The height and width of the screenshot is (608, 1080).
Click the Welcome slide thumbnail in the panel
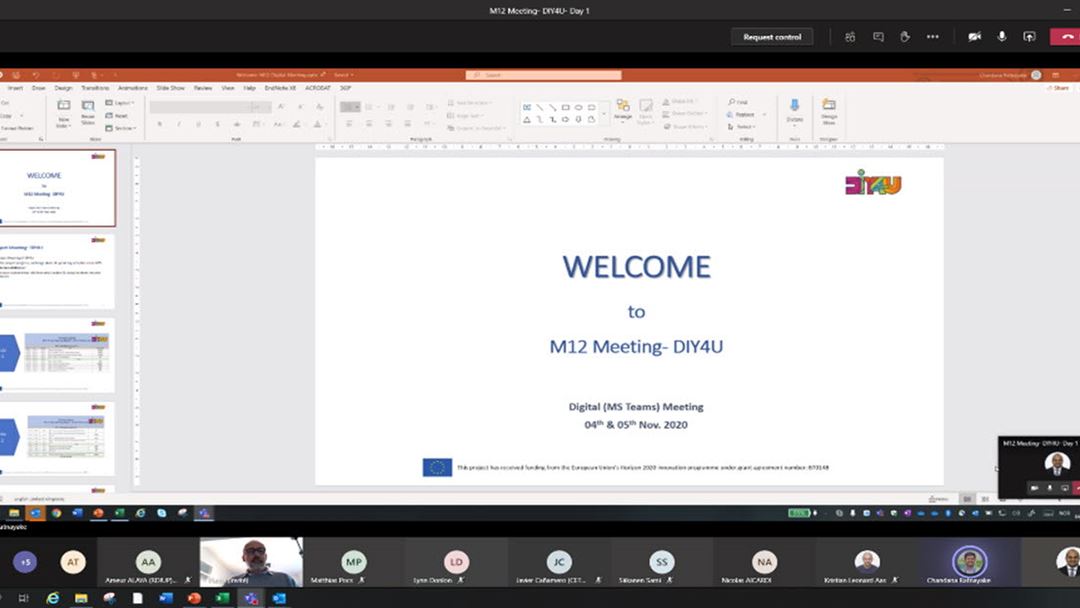(x=58, y=188)
